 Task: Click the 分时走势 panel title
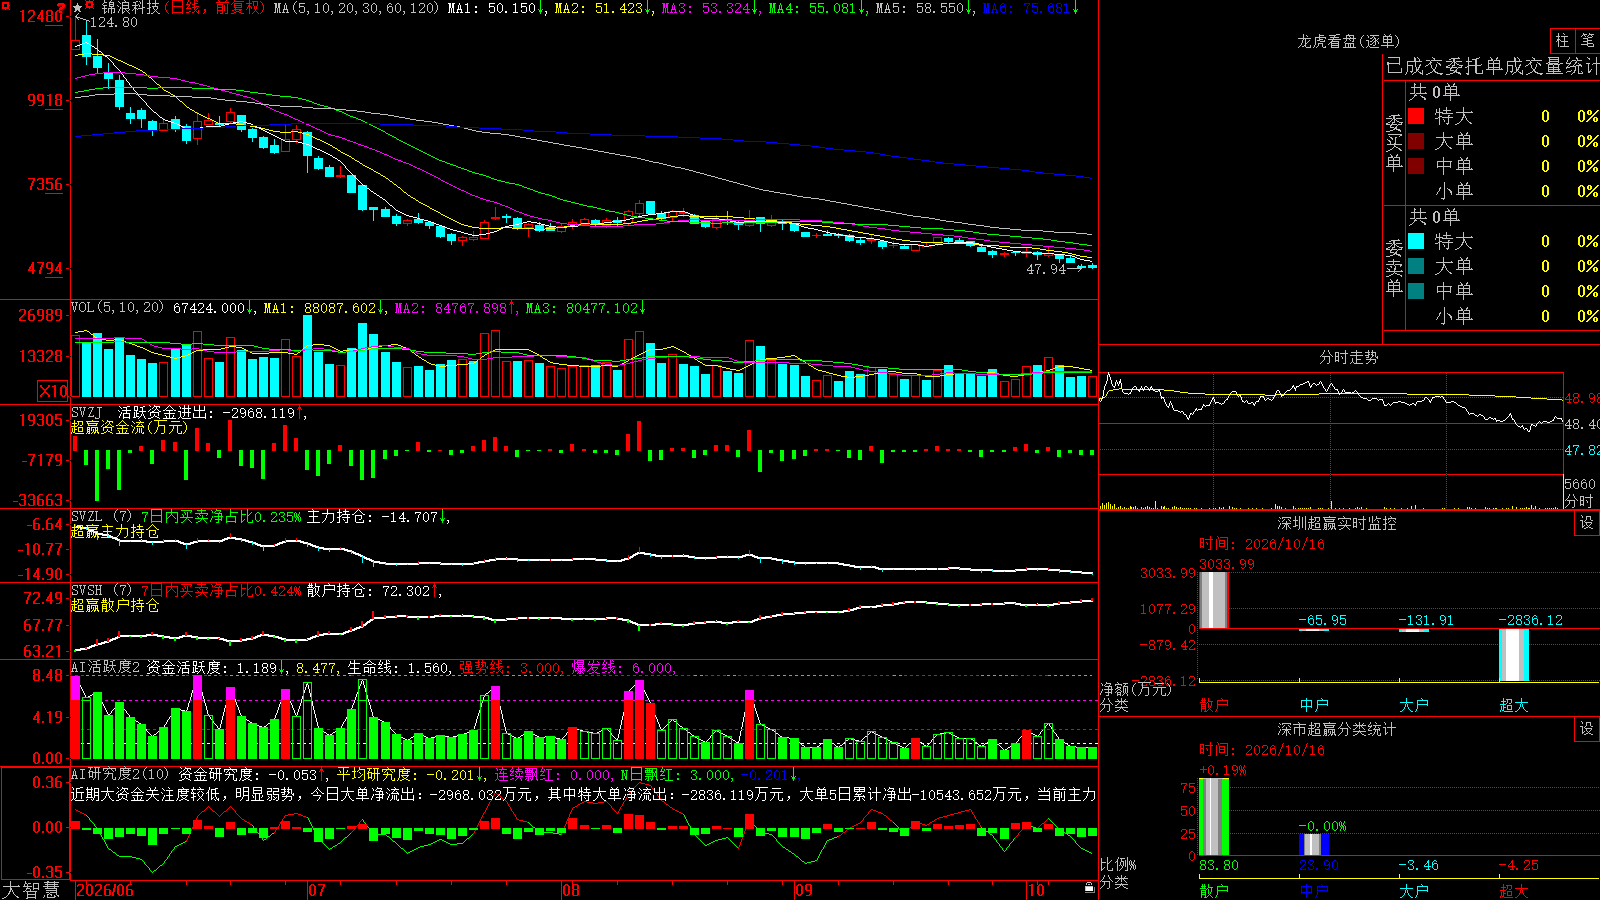pos(1348,357)
